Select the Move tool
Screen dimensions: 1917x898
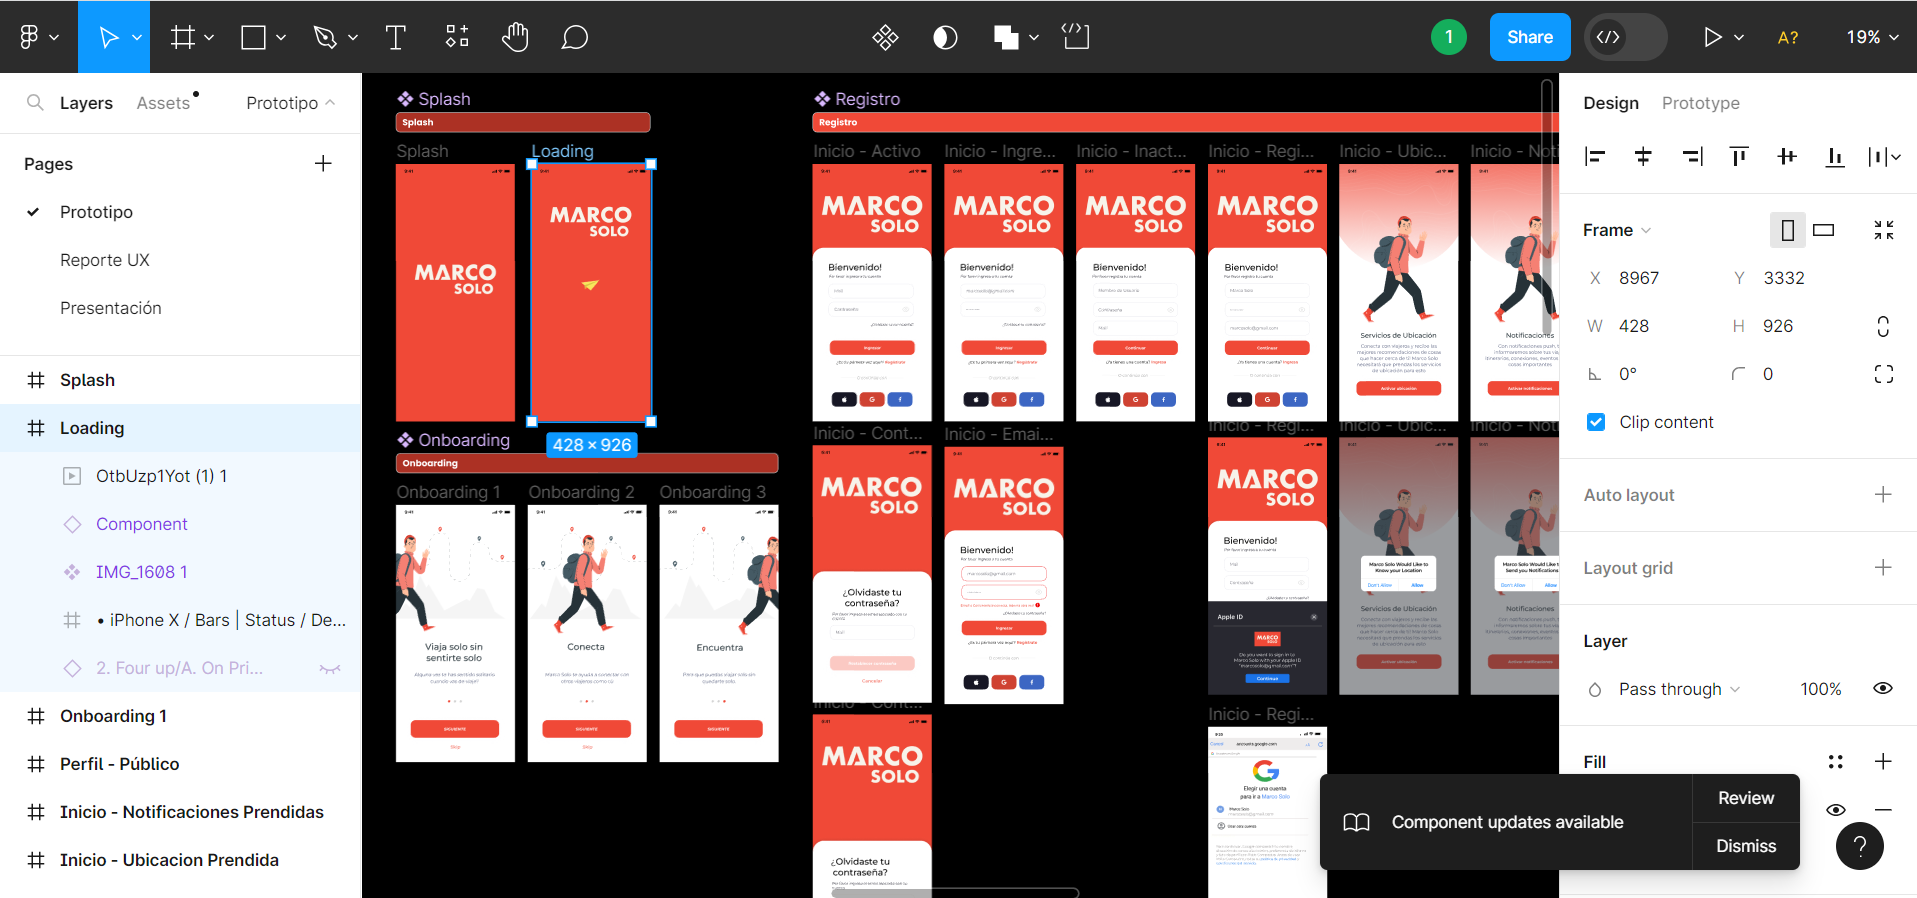coord(108,37)
